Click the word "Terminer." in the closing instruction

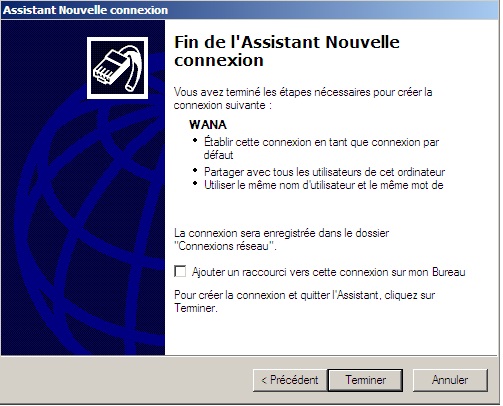click(x=196, y=308)
